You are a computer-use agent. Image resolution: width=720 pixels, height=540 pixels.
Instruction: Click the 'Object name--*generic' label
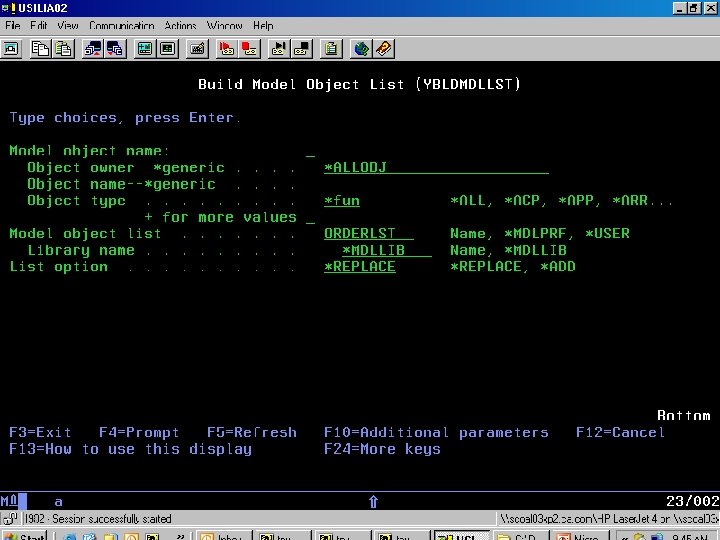tap(121, 184)
